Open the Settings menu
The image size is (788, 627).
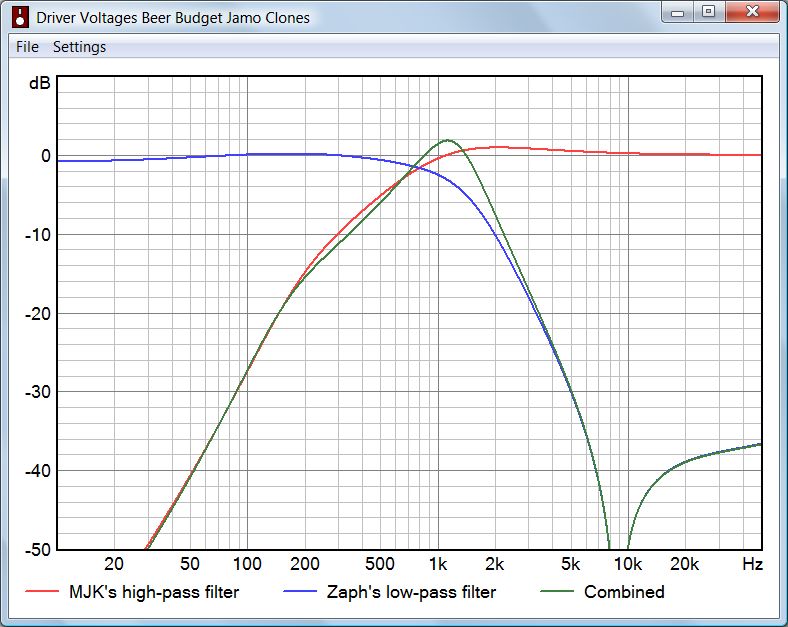pyautogui.click(x=79, y=47)
